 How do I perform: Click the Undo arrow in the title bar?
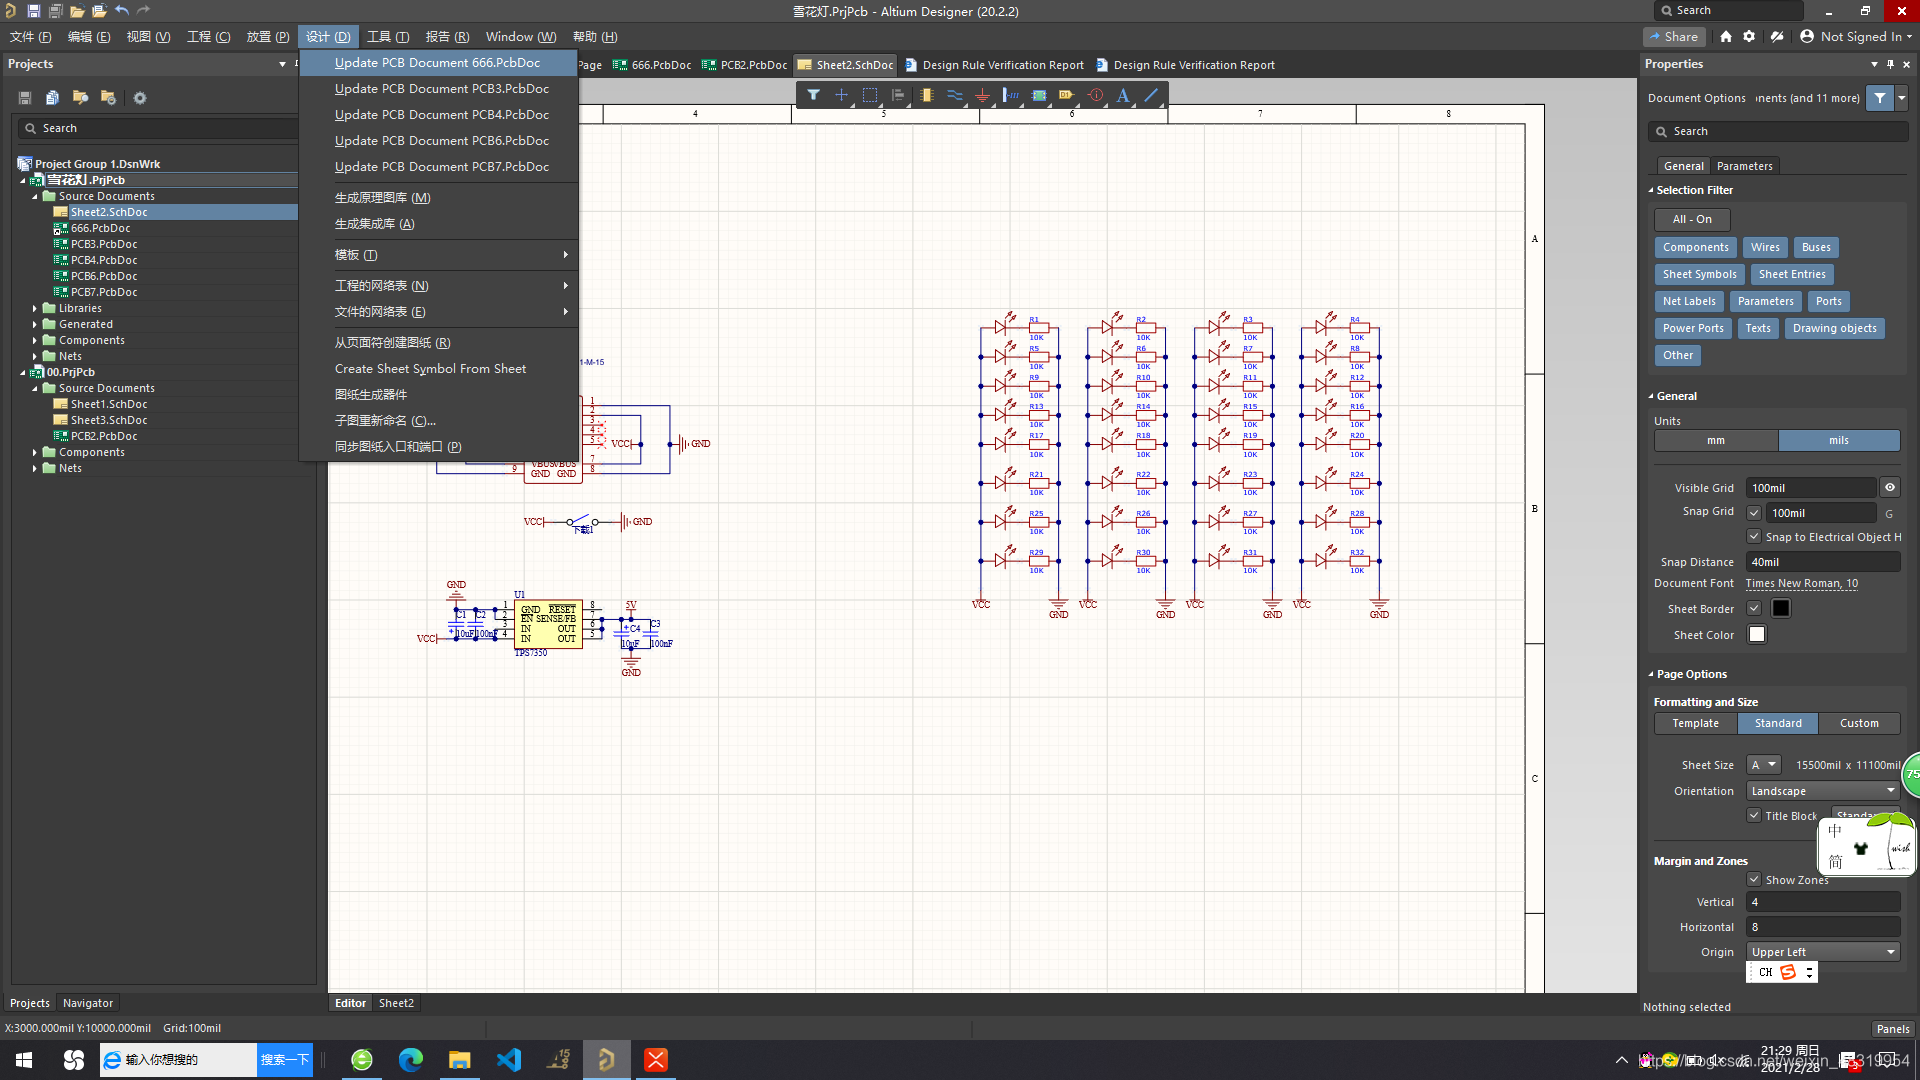(x=121, y=11)
